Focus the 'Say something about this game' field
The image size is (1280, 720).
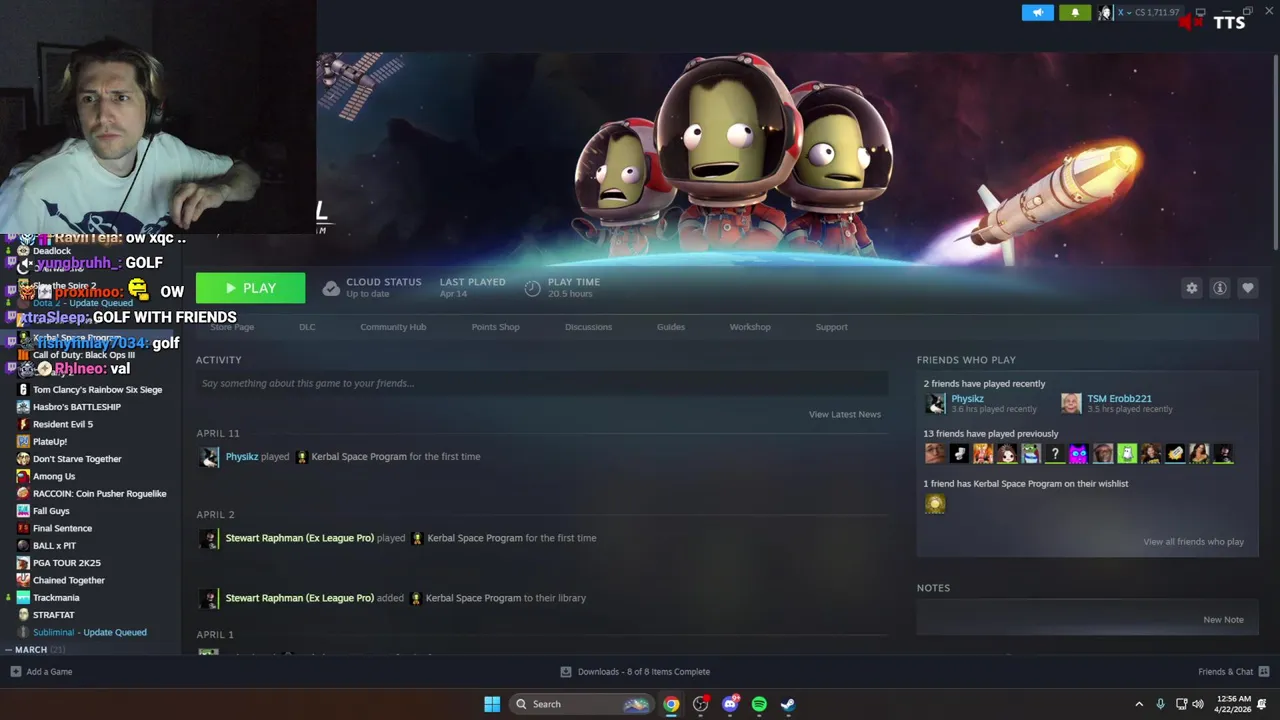click(542, 383)
